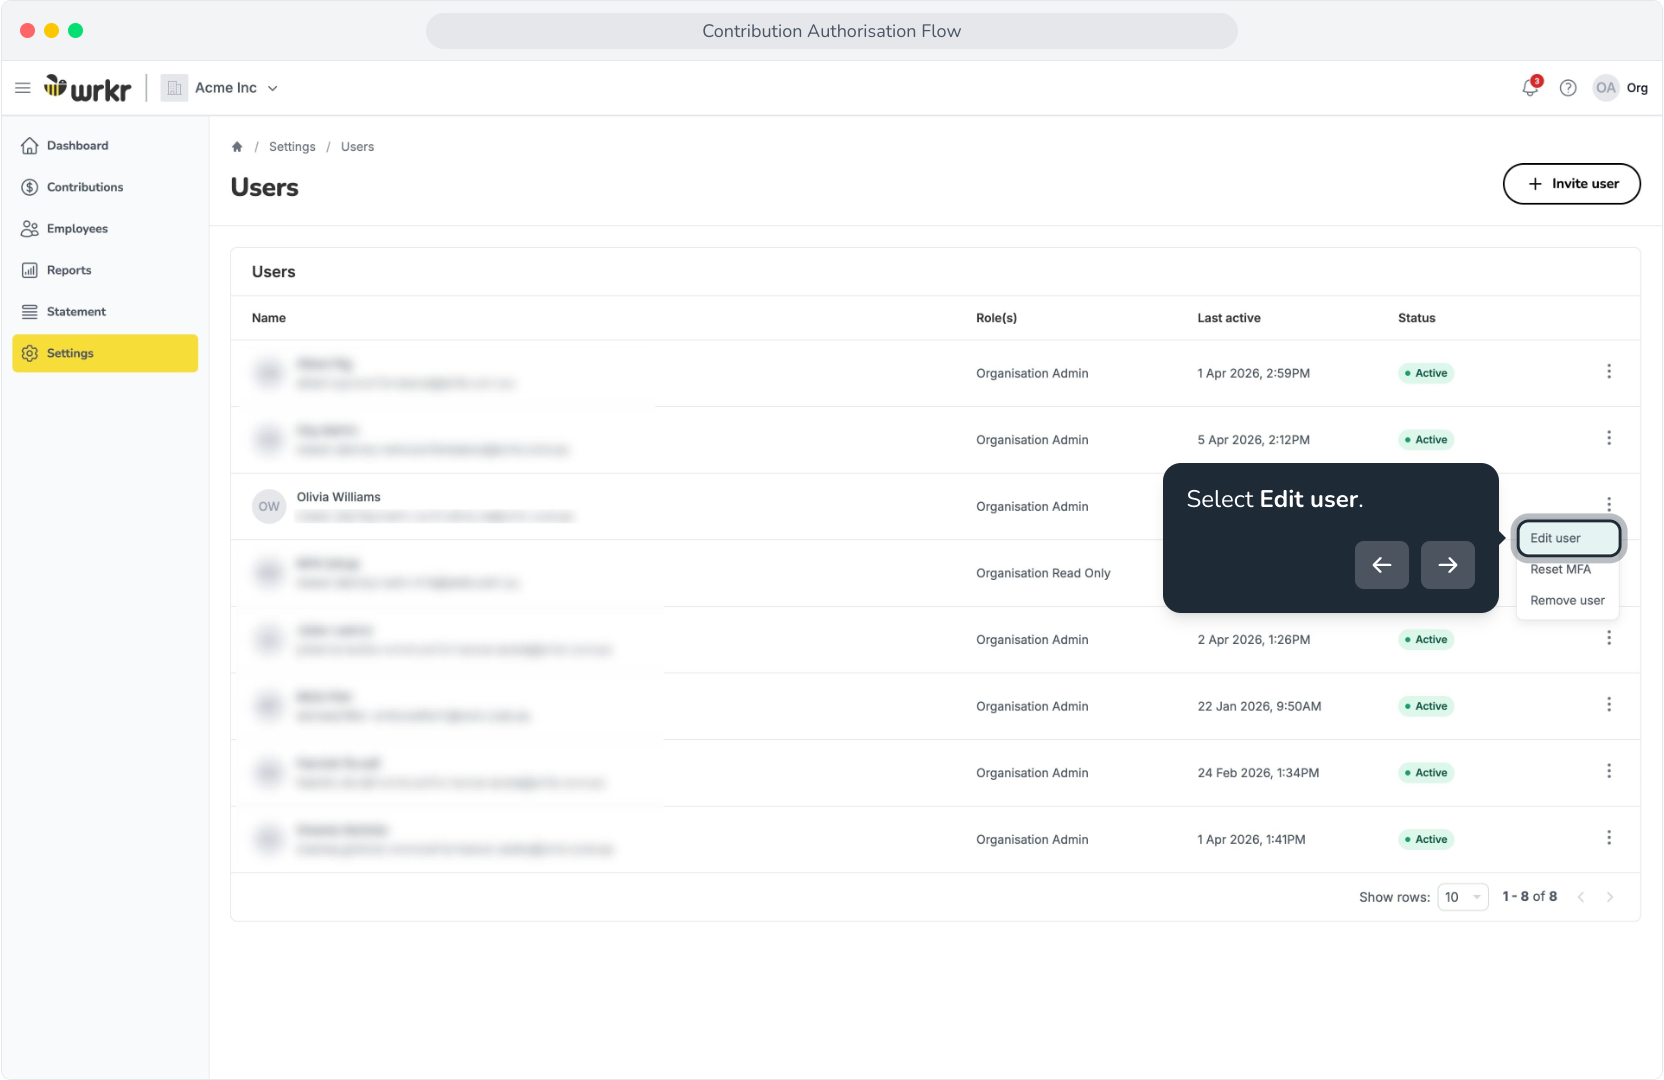Choose Remove user from the menu
1664x1080 pixels.
point(1568,601)
